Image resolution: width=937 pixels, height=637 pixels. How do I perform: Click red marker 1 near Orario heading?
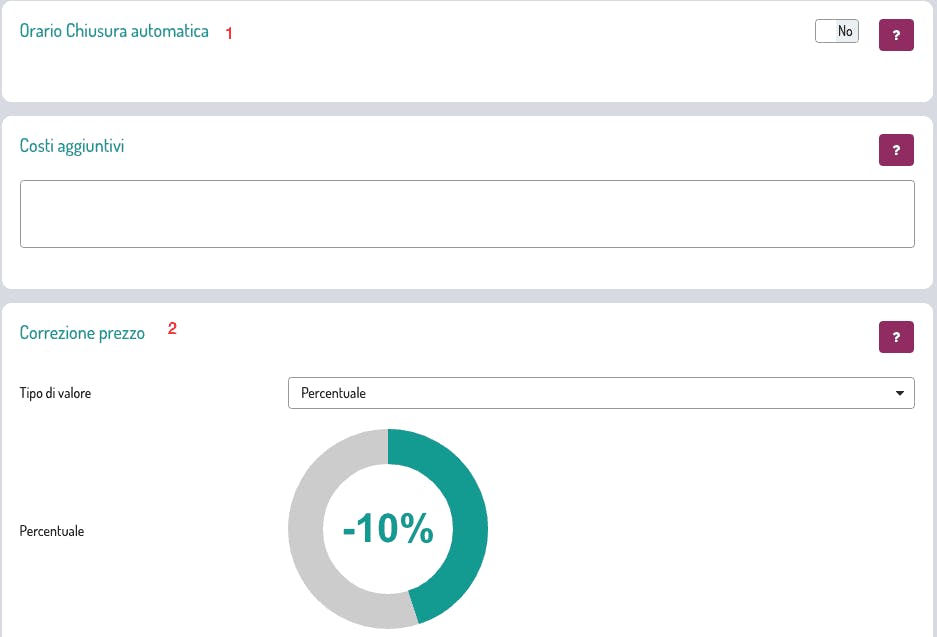(229, 33)
